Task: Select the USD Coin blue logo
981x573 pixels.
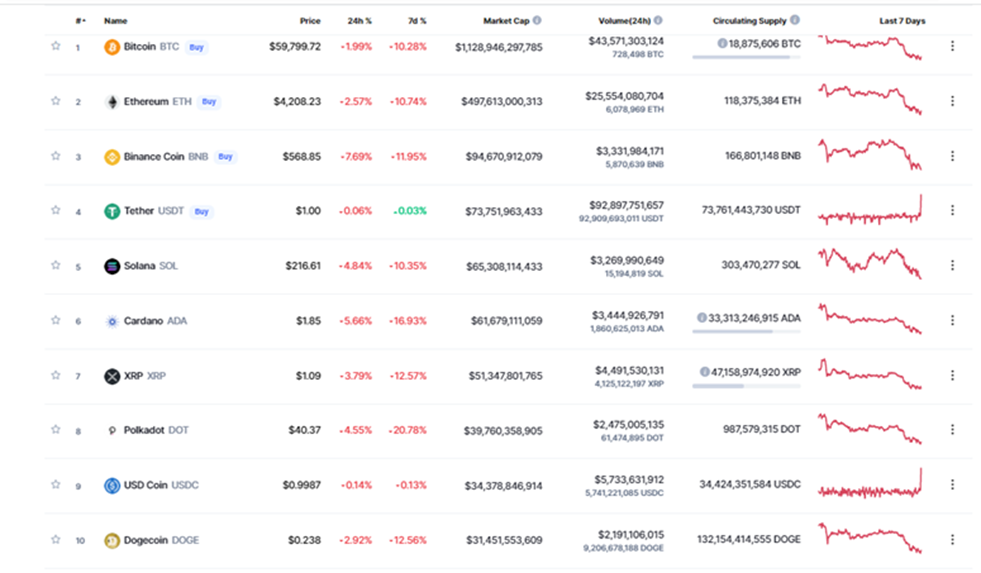Action: pyautogui.click(x=112, y=486)
